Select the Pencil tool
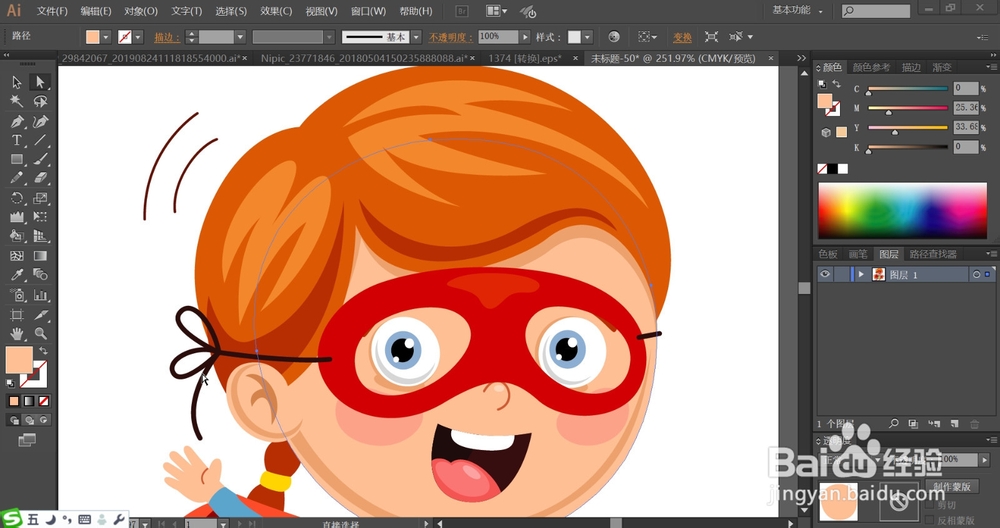The image size is (1000, 528). pyautogui.click(x=17, y=179)
